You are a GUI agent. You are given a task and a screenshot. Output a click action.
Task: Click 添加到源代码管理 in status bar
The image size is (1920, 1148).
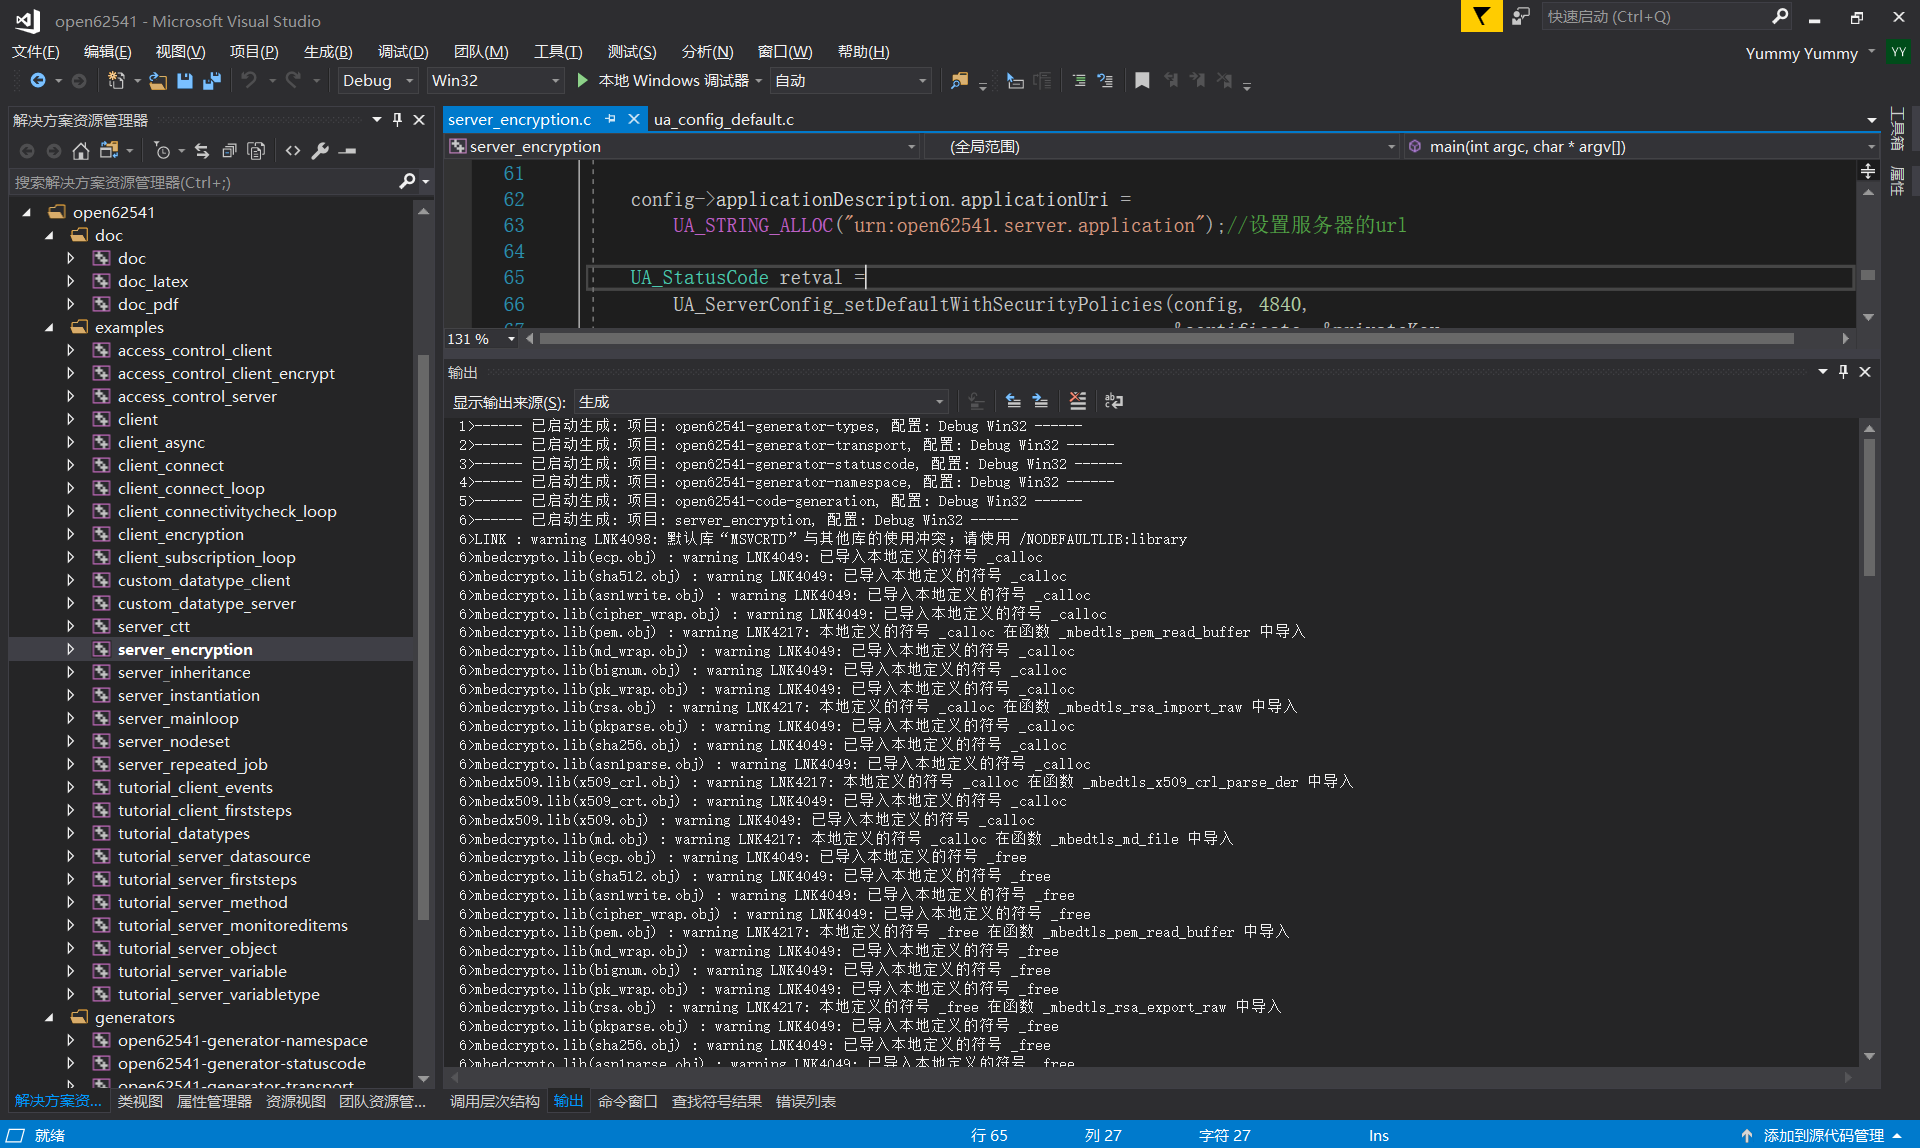1822,1135
